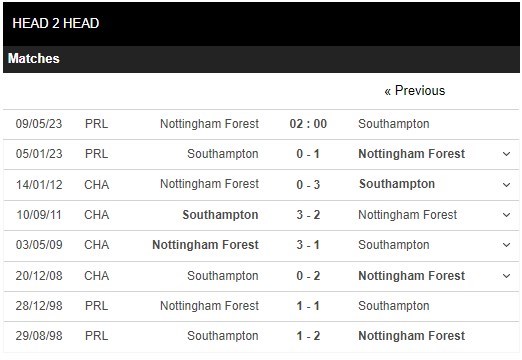Image resolution: width=522 pixels, height=360 pixels.
Task: Open Southampton in the 09/05/23 fixture
Action: (x=394, y=124)
